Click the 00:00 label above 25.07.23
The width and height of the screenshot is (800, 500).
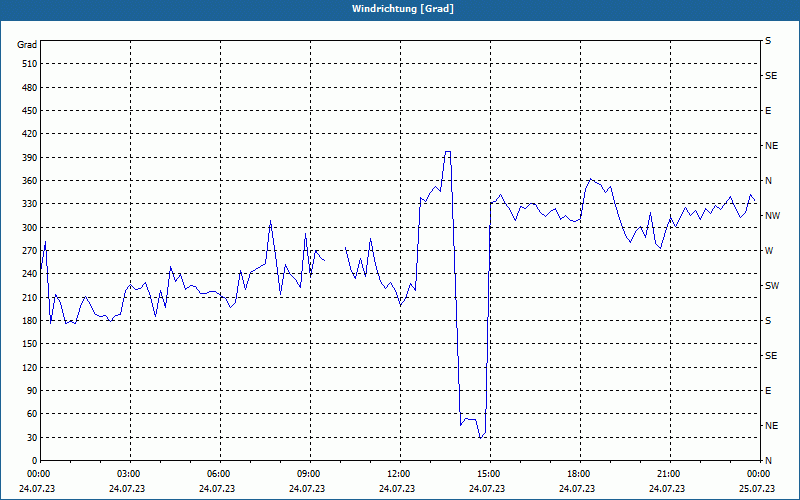759,474
